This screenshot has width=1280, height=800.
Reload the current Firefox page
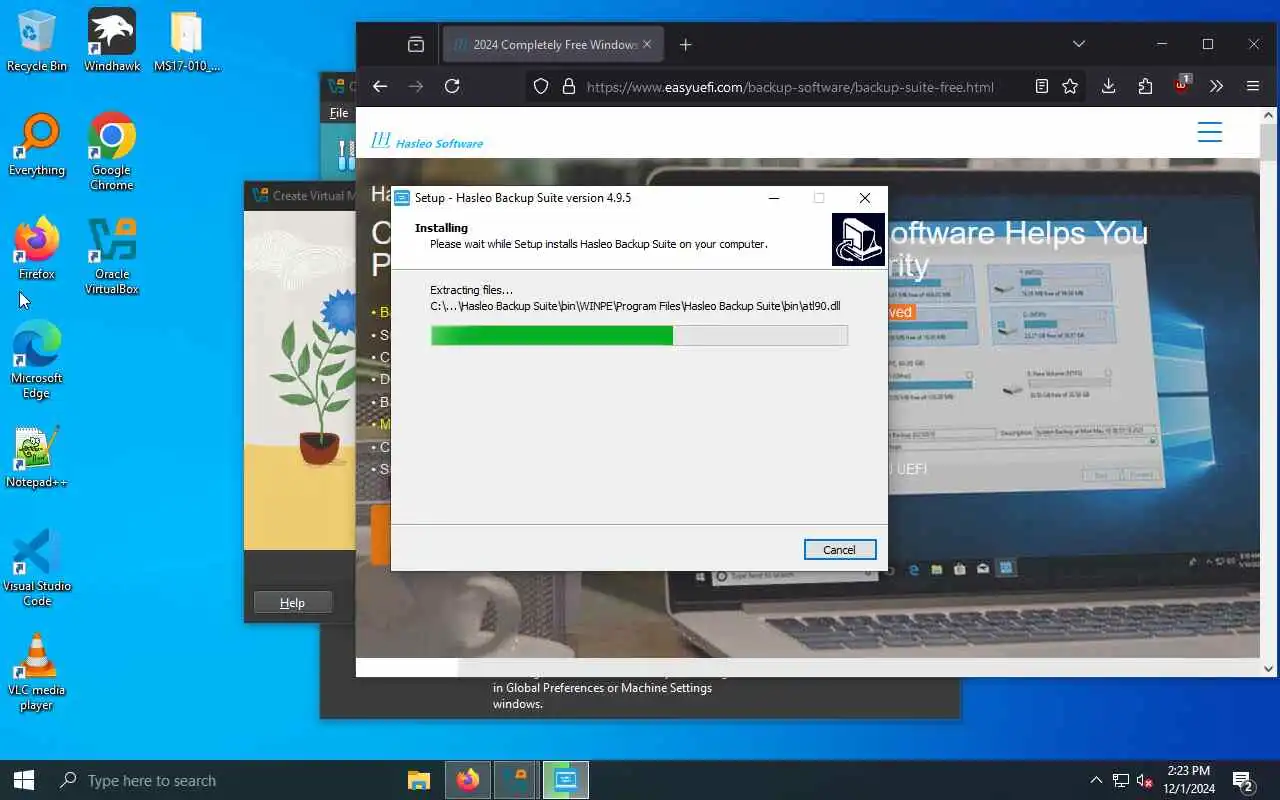coord(452,87)
